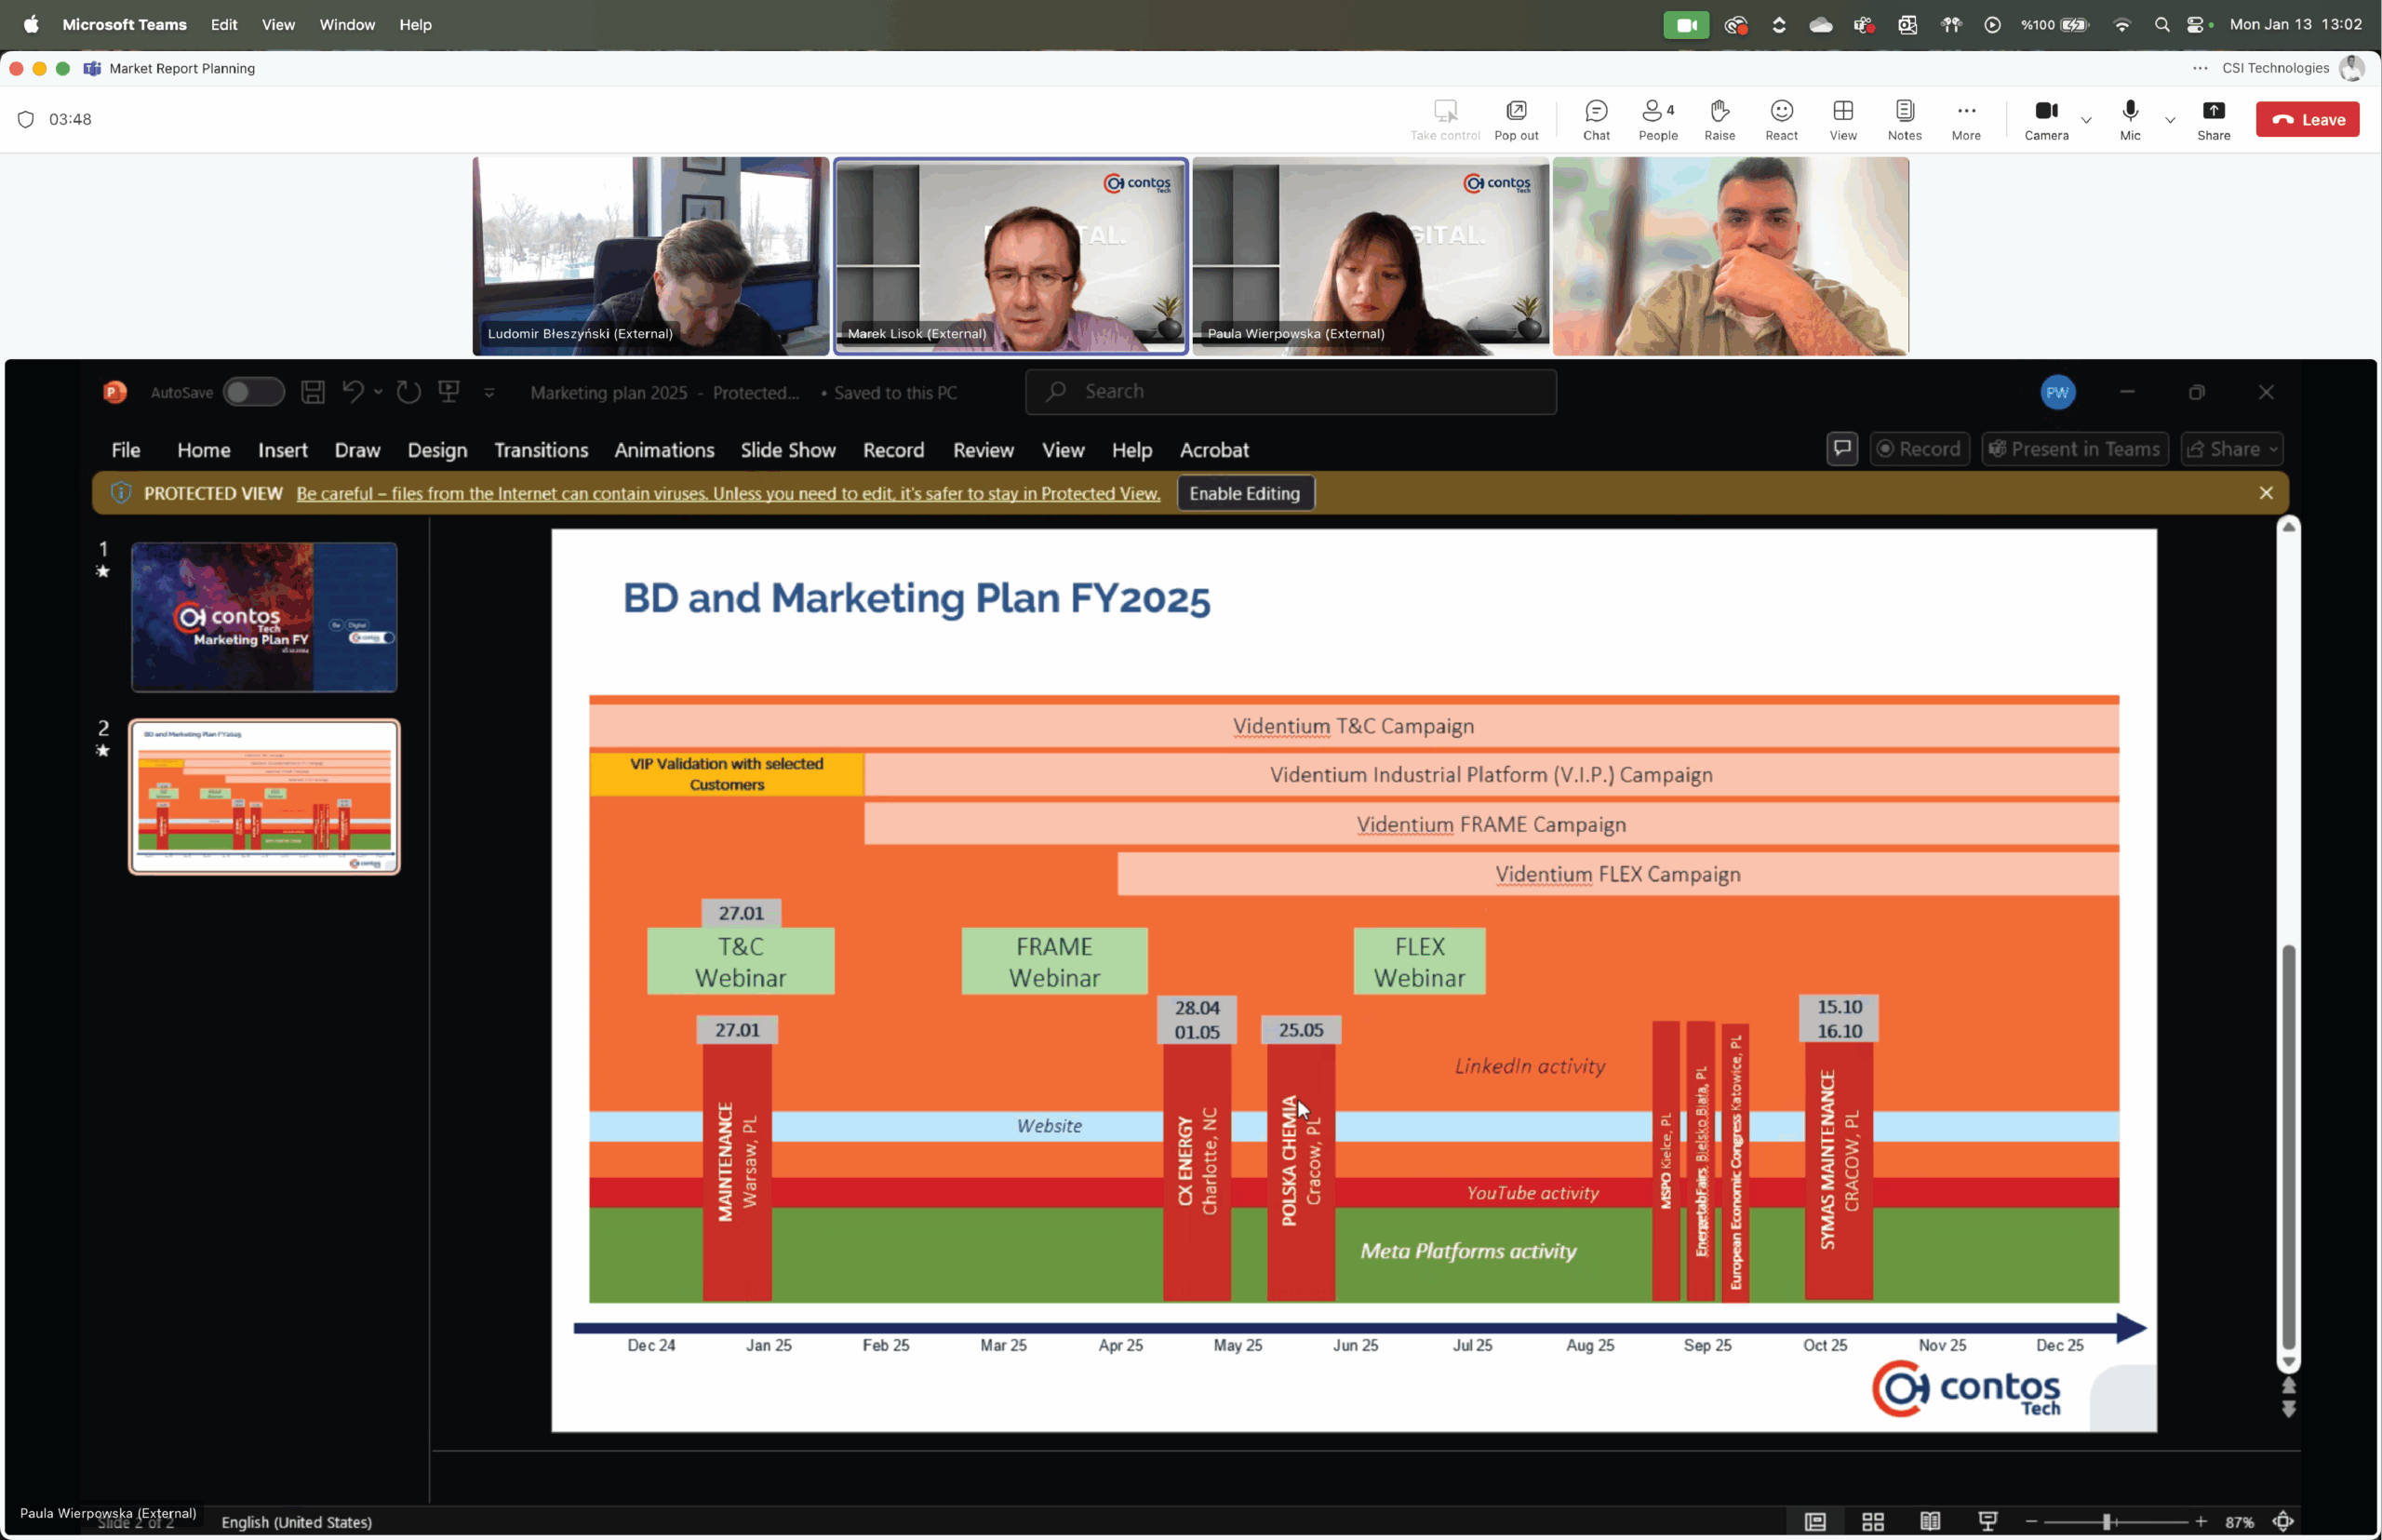Image resolution: width=2382 pixels, height=1540 pixels.
Task: Click the PowerPoint zoom slider
Action: pos(2107,1521)
